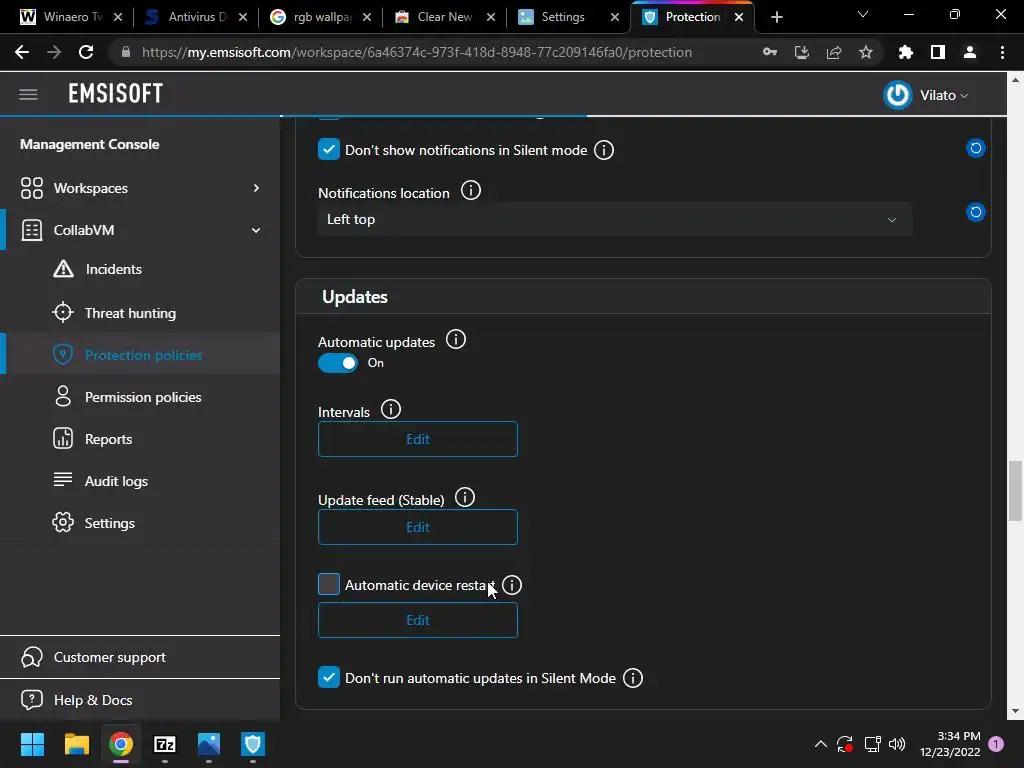
Task: Open the taskbar clock and date
Action: coord(950,744)
